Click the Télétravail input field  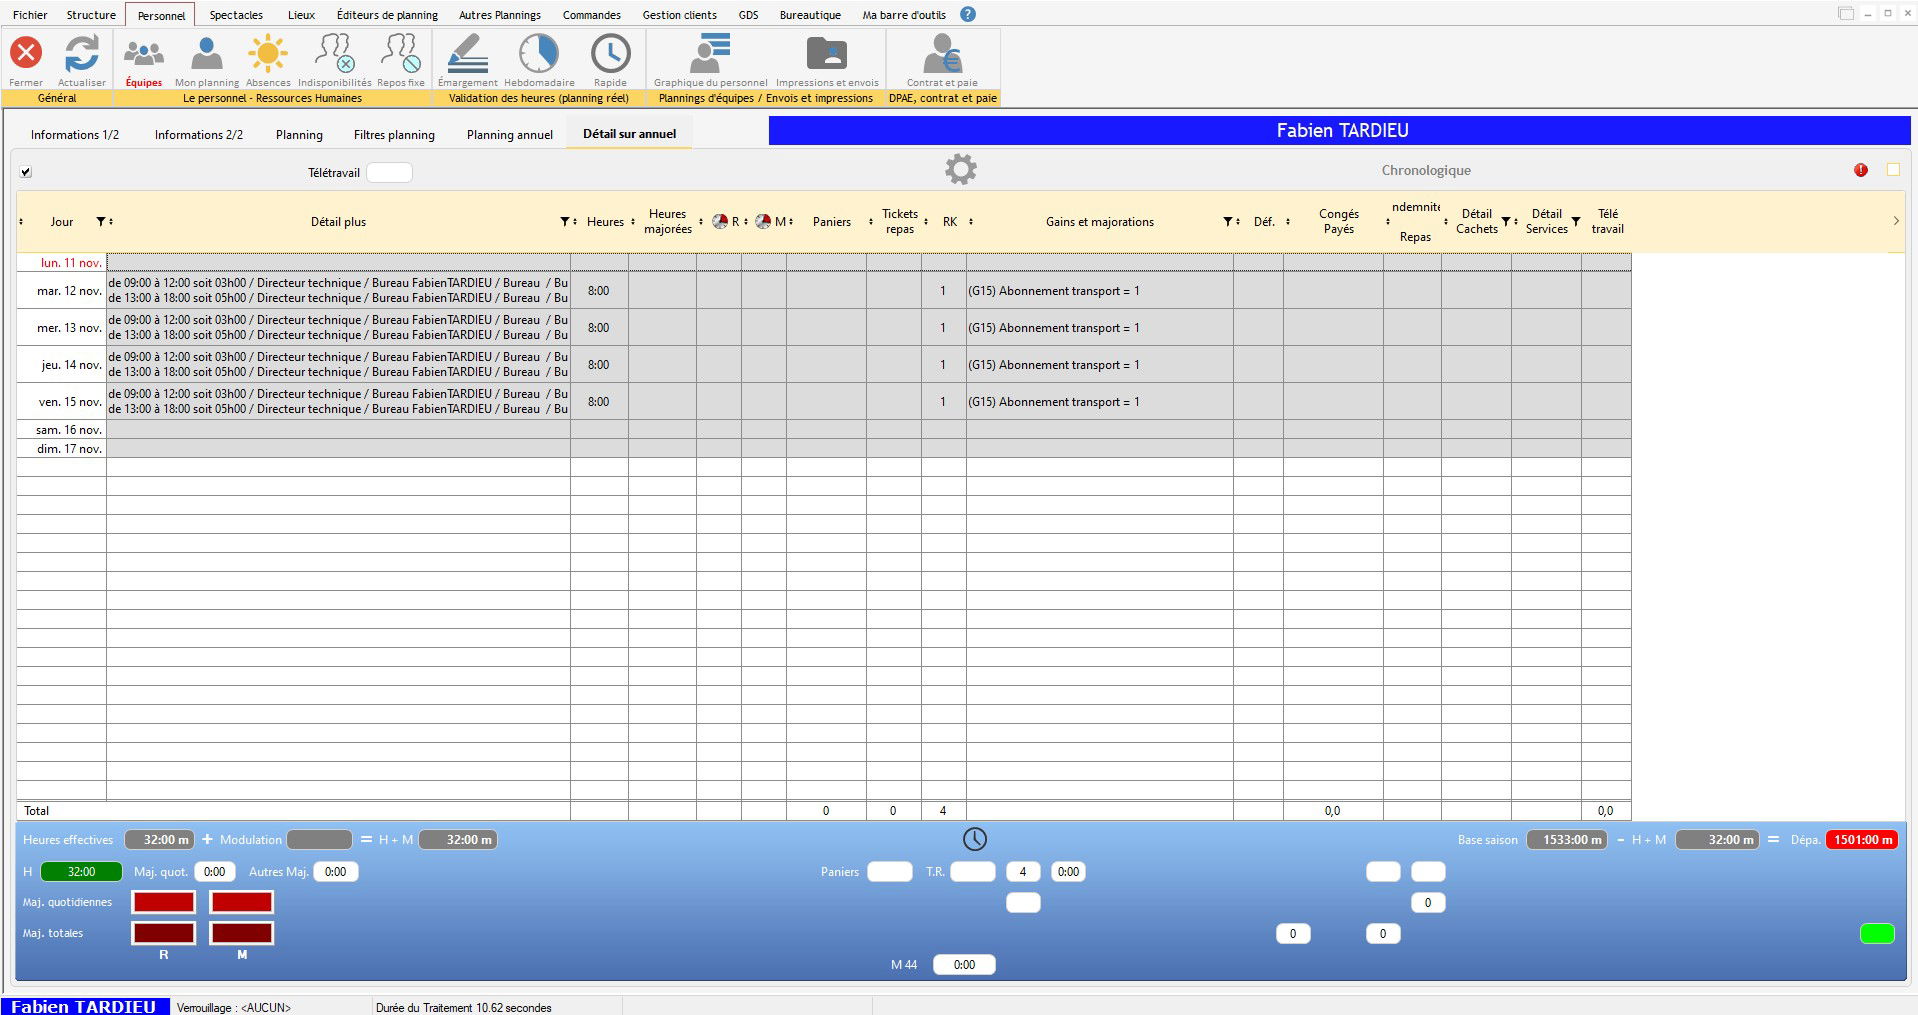[389, 173]
